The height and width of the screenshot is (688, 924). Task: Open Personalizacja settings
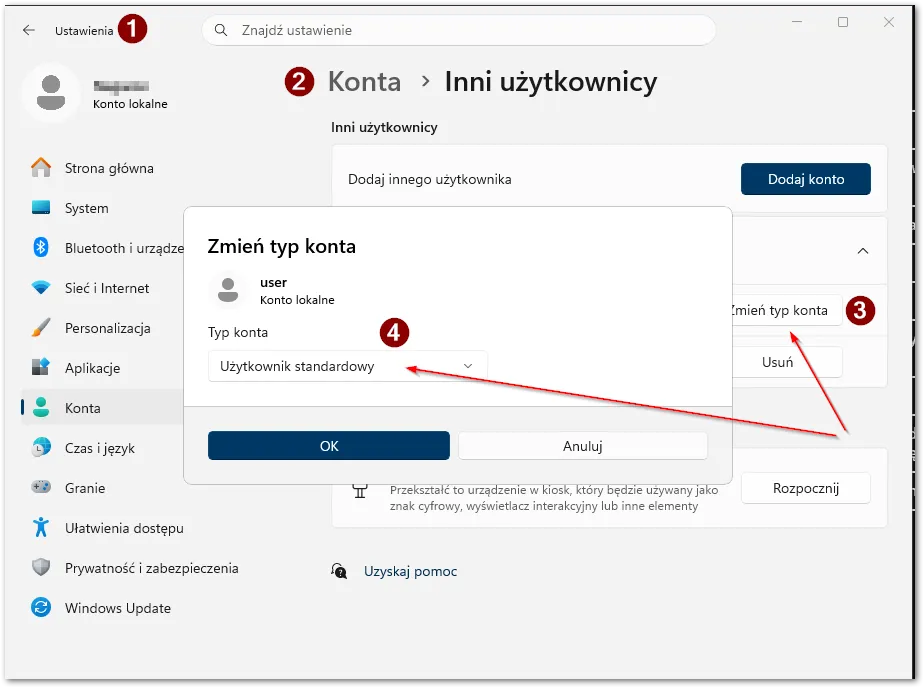(107, 329)
